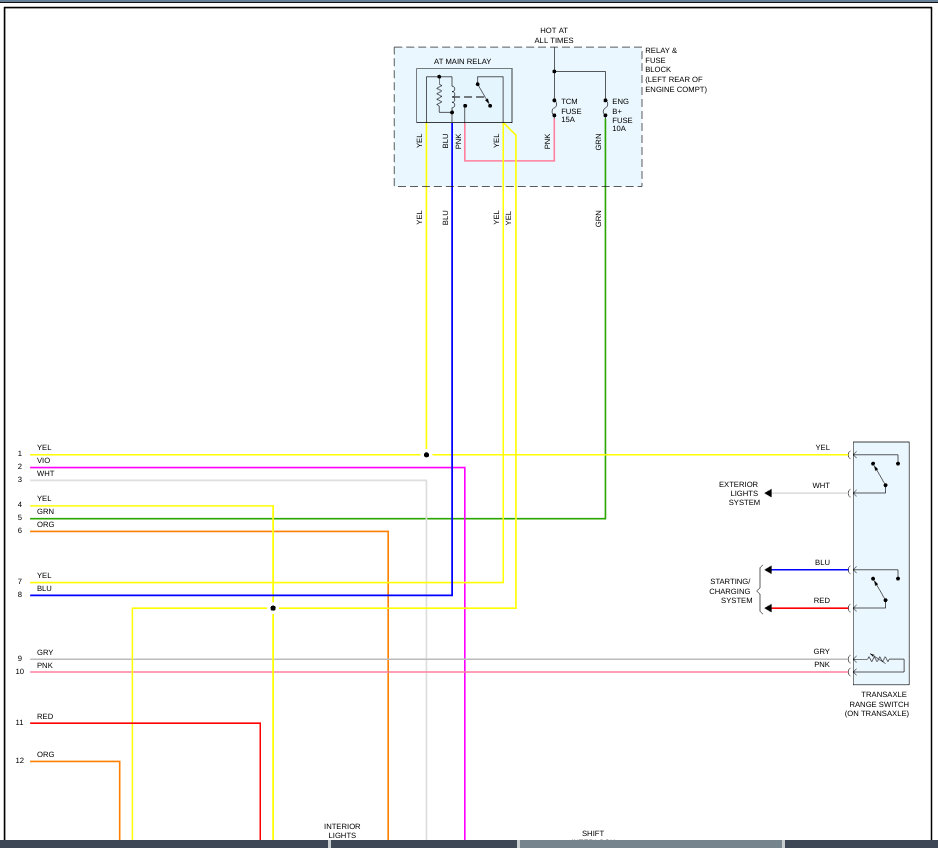Click the splice dot on wire 1 YEL
Viewport: 938px width, 848px height.
427,454
